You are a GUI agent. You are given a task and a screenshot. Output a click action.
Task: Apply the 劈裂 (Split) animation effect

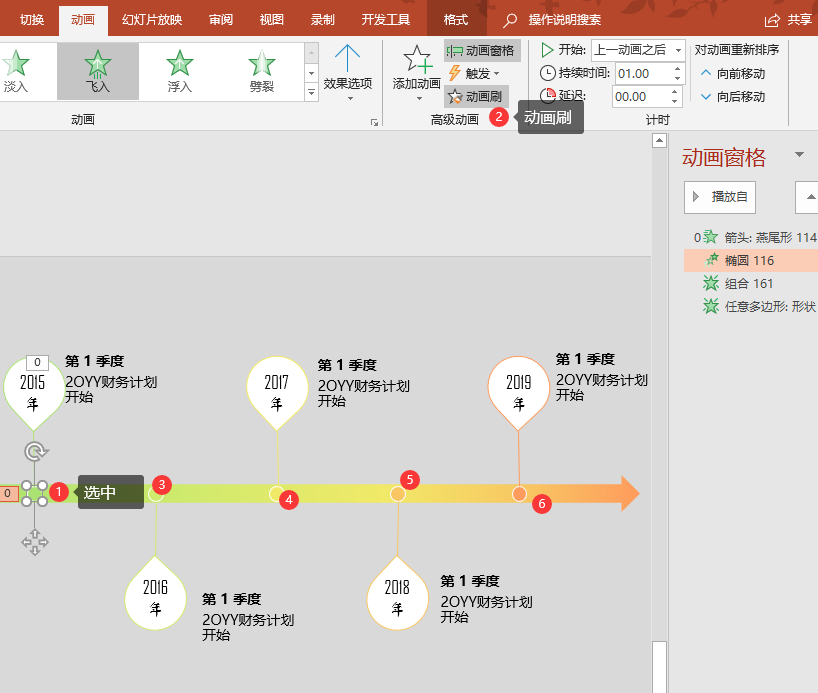(x=259, y=70)
